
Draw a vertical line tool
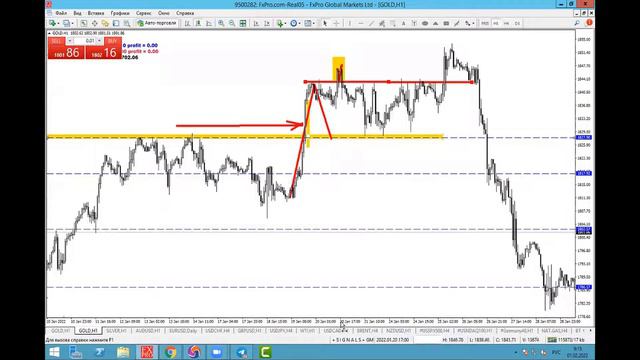(350, 23)
